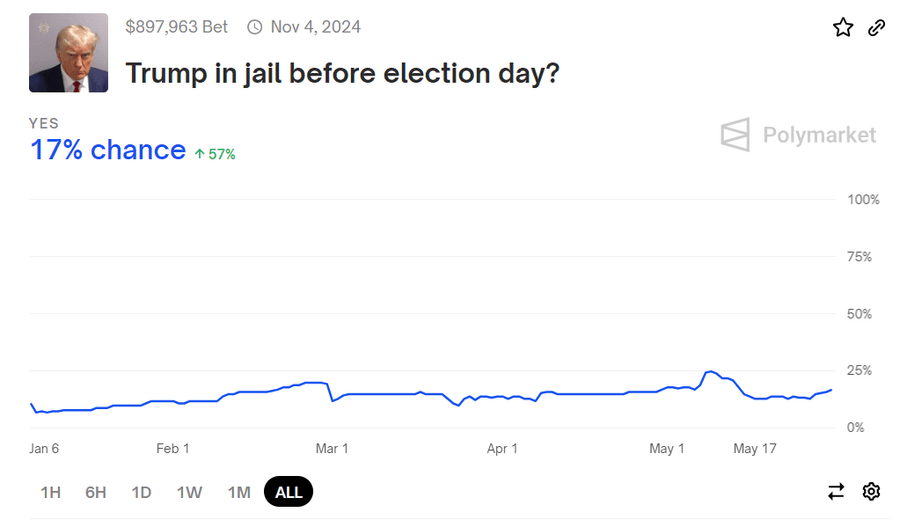Viewport: 900px width, 520px height.
Task: Open the Trump mugshot thumbnail
Action: [69, 53]
